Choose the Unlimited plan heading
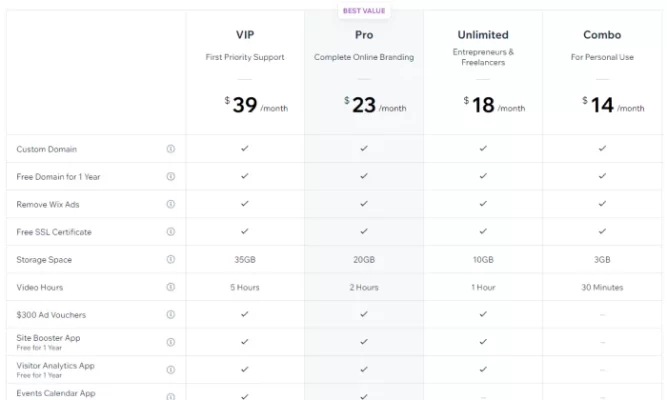The width and height of the screenshot is (667, 400). pyautogui.click(x=483, y=35)
